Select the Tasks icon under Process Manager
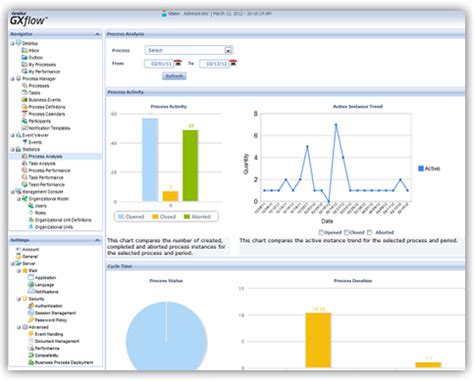Image resolution: width=474 pixels, height=381 pixels. pos(24,93)
